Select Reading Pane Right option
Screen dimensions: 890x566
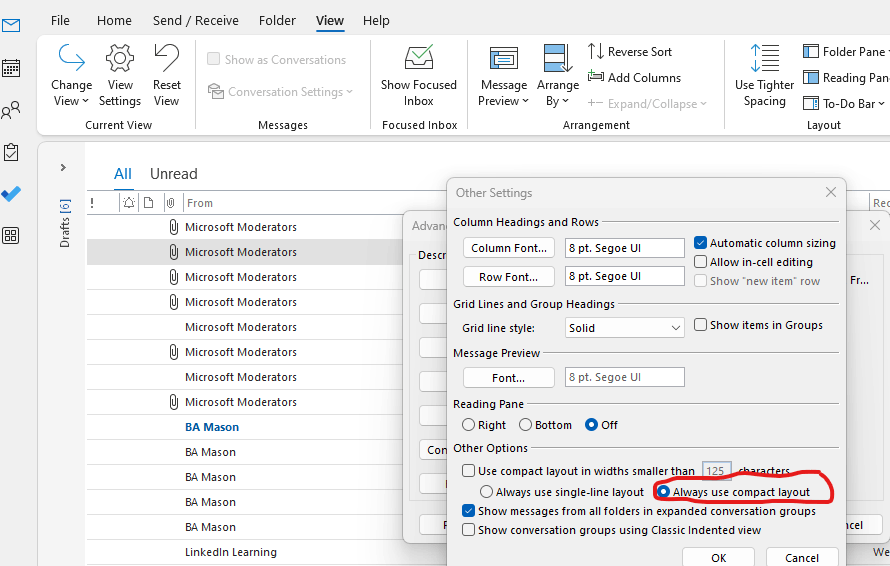pyautogui.click(x=468, y=425)
